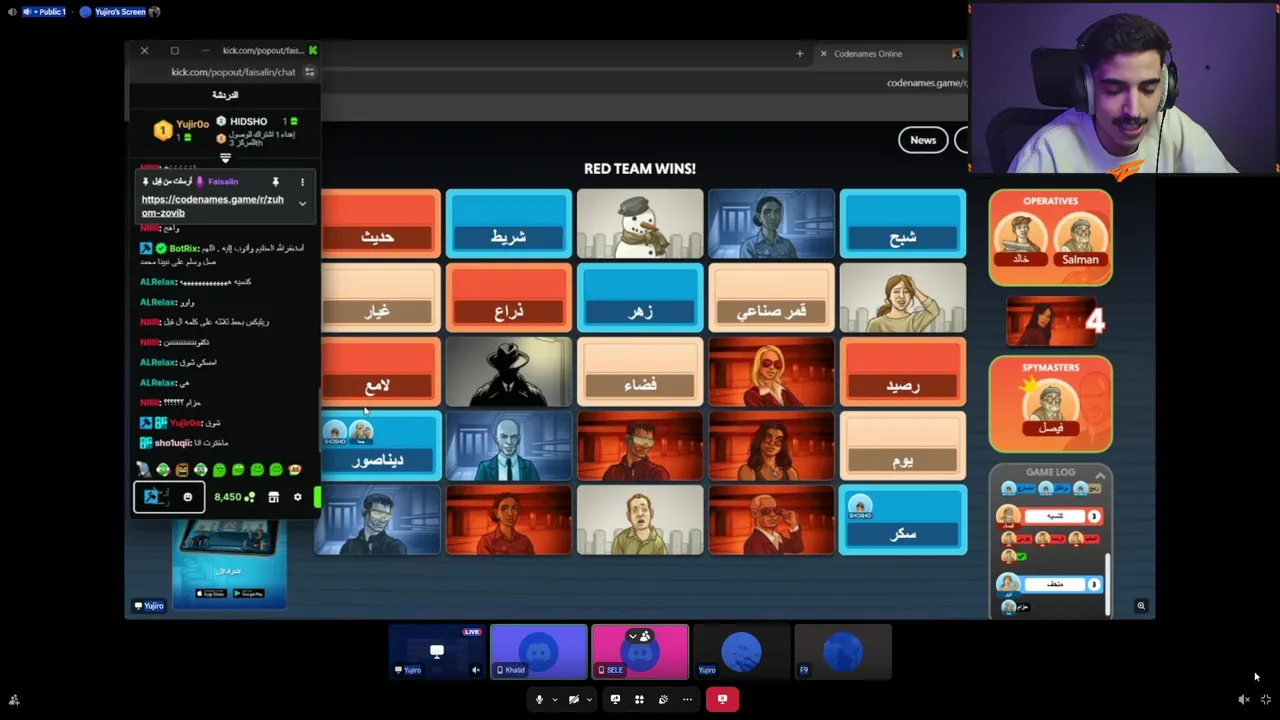The height and width of the screenshot is (720, 1280).
Task: Select the F9 participant tile
Action: [843, 652]
